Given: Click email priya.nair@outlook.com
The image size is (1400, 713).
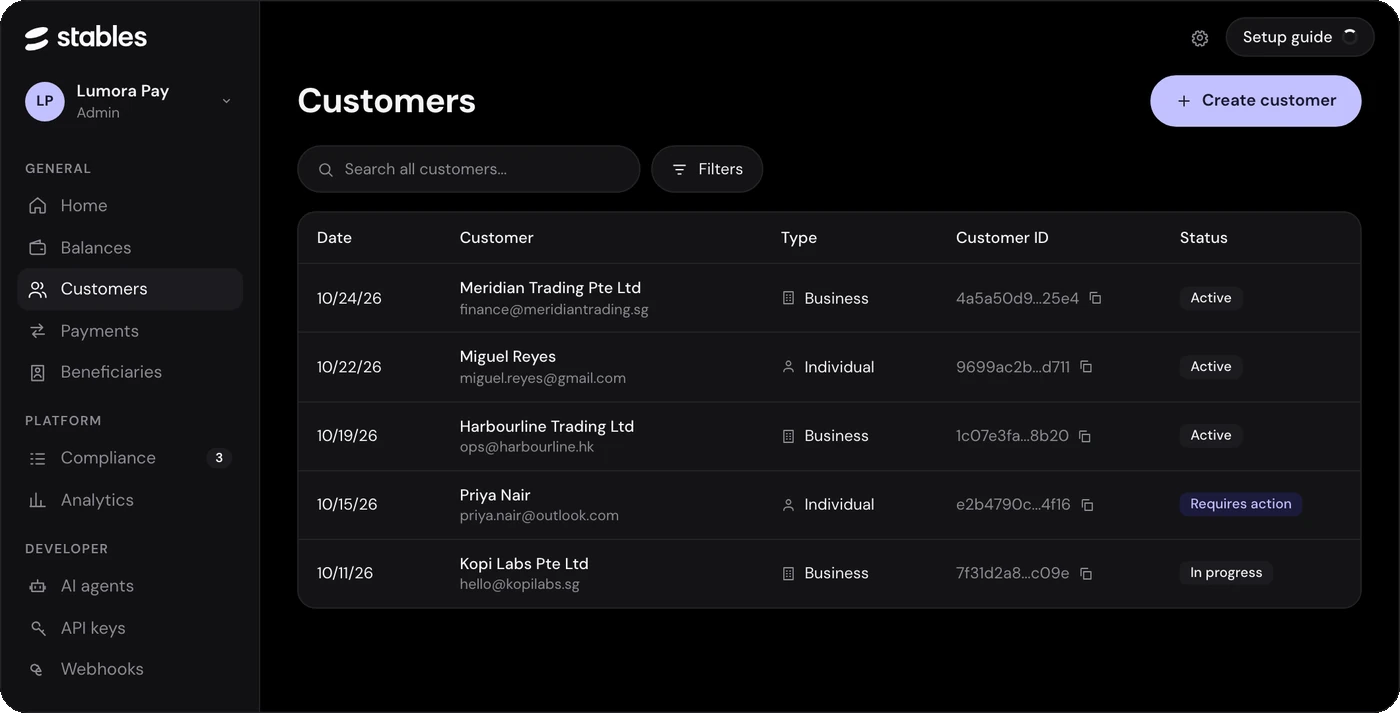Looking at the screenshot, I should coord(539,516).
